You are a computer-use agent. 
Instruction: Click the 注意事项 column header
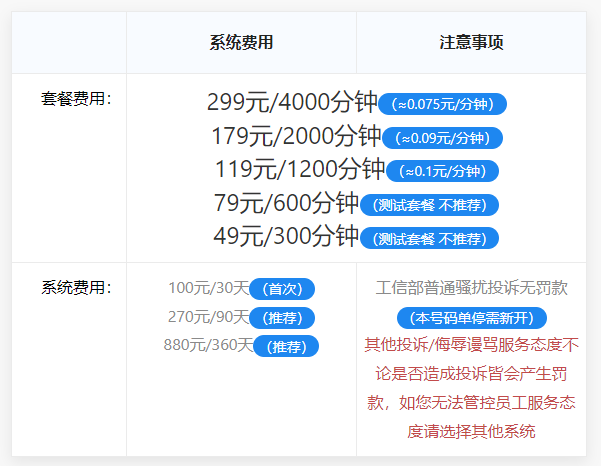coord(471,42)
